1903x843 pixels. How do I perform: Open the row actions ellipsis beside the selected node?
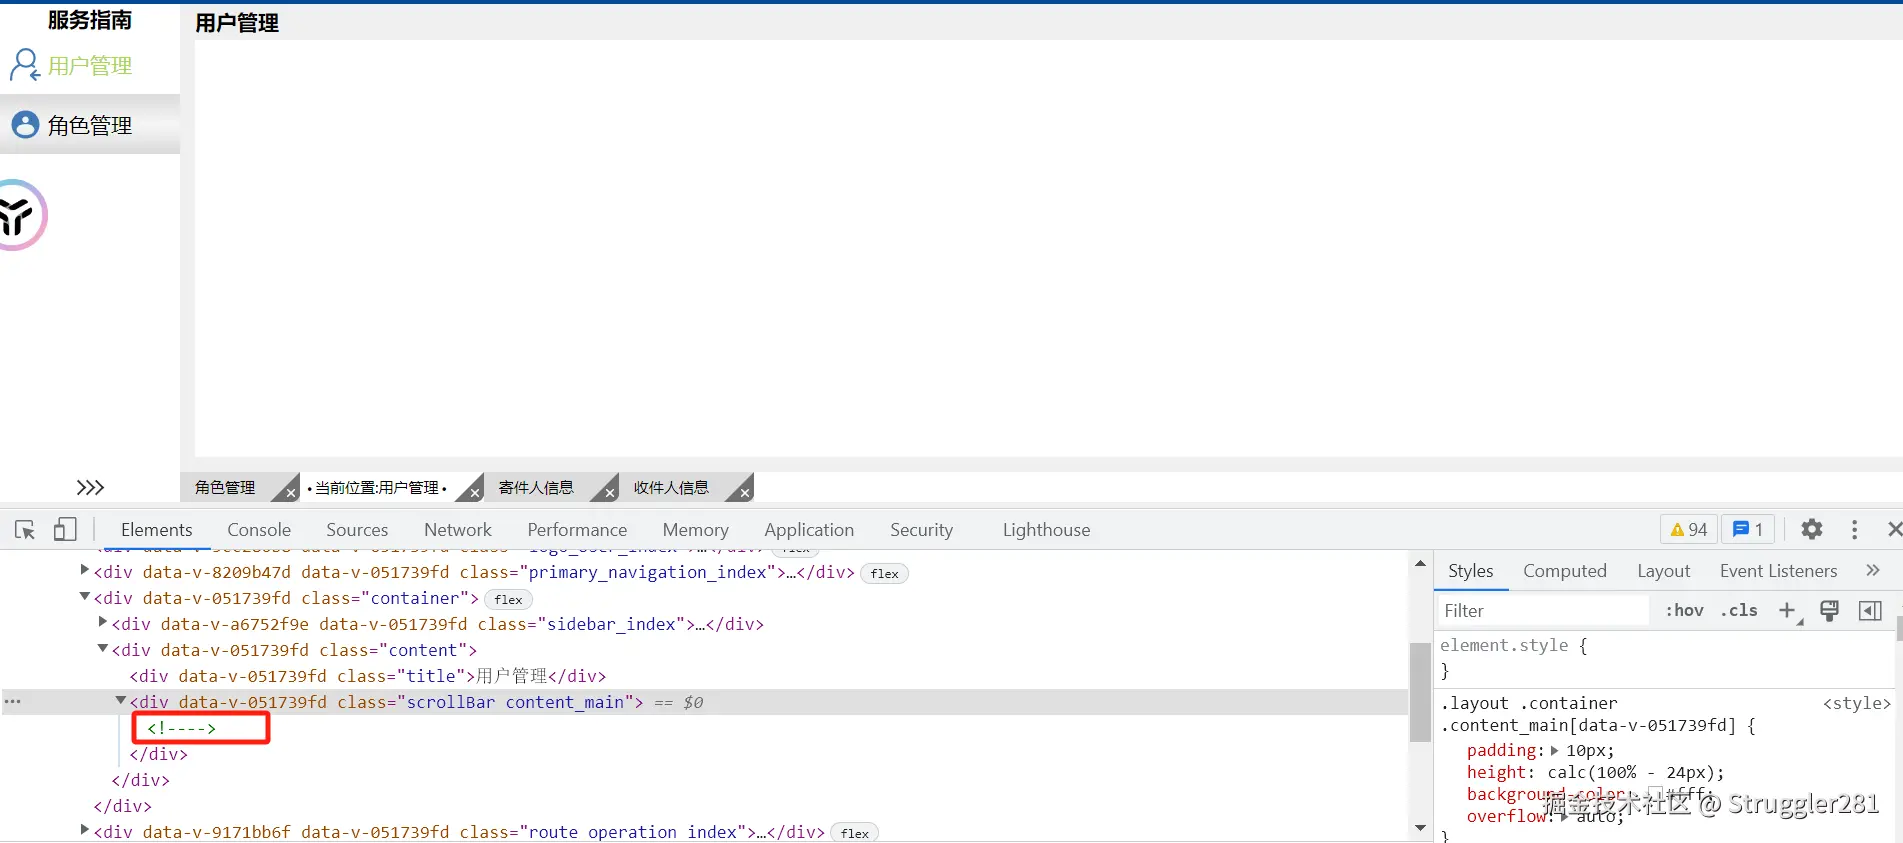(12, 701)
